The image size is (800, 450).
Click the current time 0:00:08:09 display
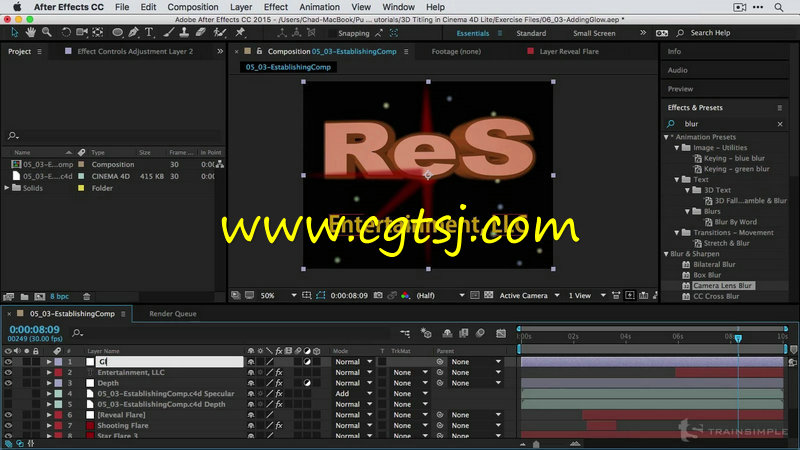pos(34,330)
